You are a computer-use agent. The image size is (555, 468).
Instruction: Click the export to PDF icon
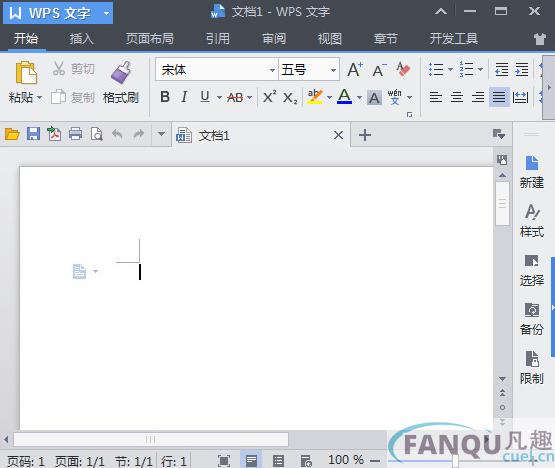click(x=54, y=134)
